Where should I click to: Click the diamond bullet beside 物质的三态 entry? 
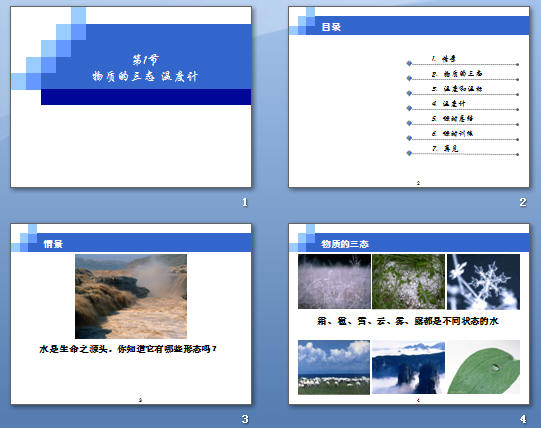pos(409,78)
